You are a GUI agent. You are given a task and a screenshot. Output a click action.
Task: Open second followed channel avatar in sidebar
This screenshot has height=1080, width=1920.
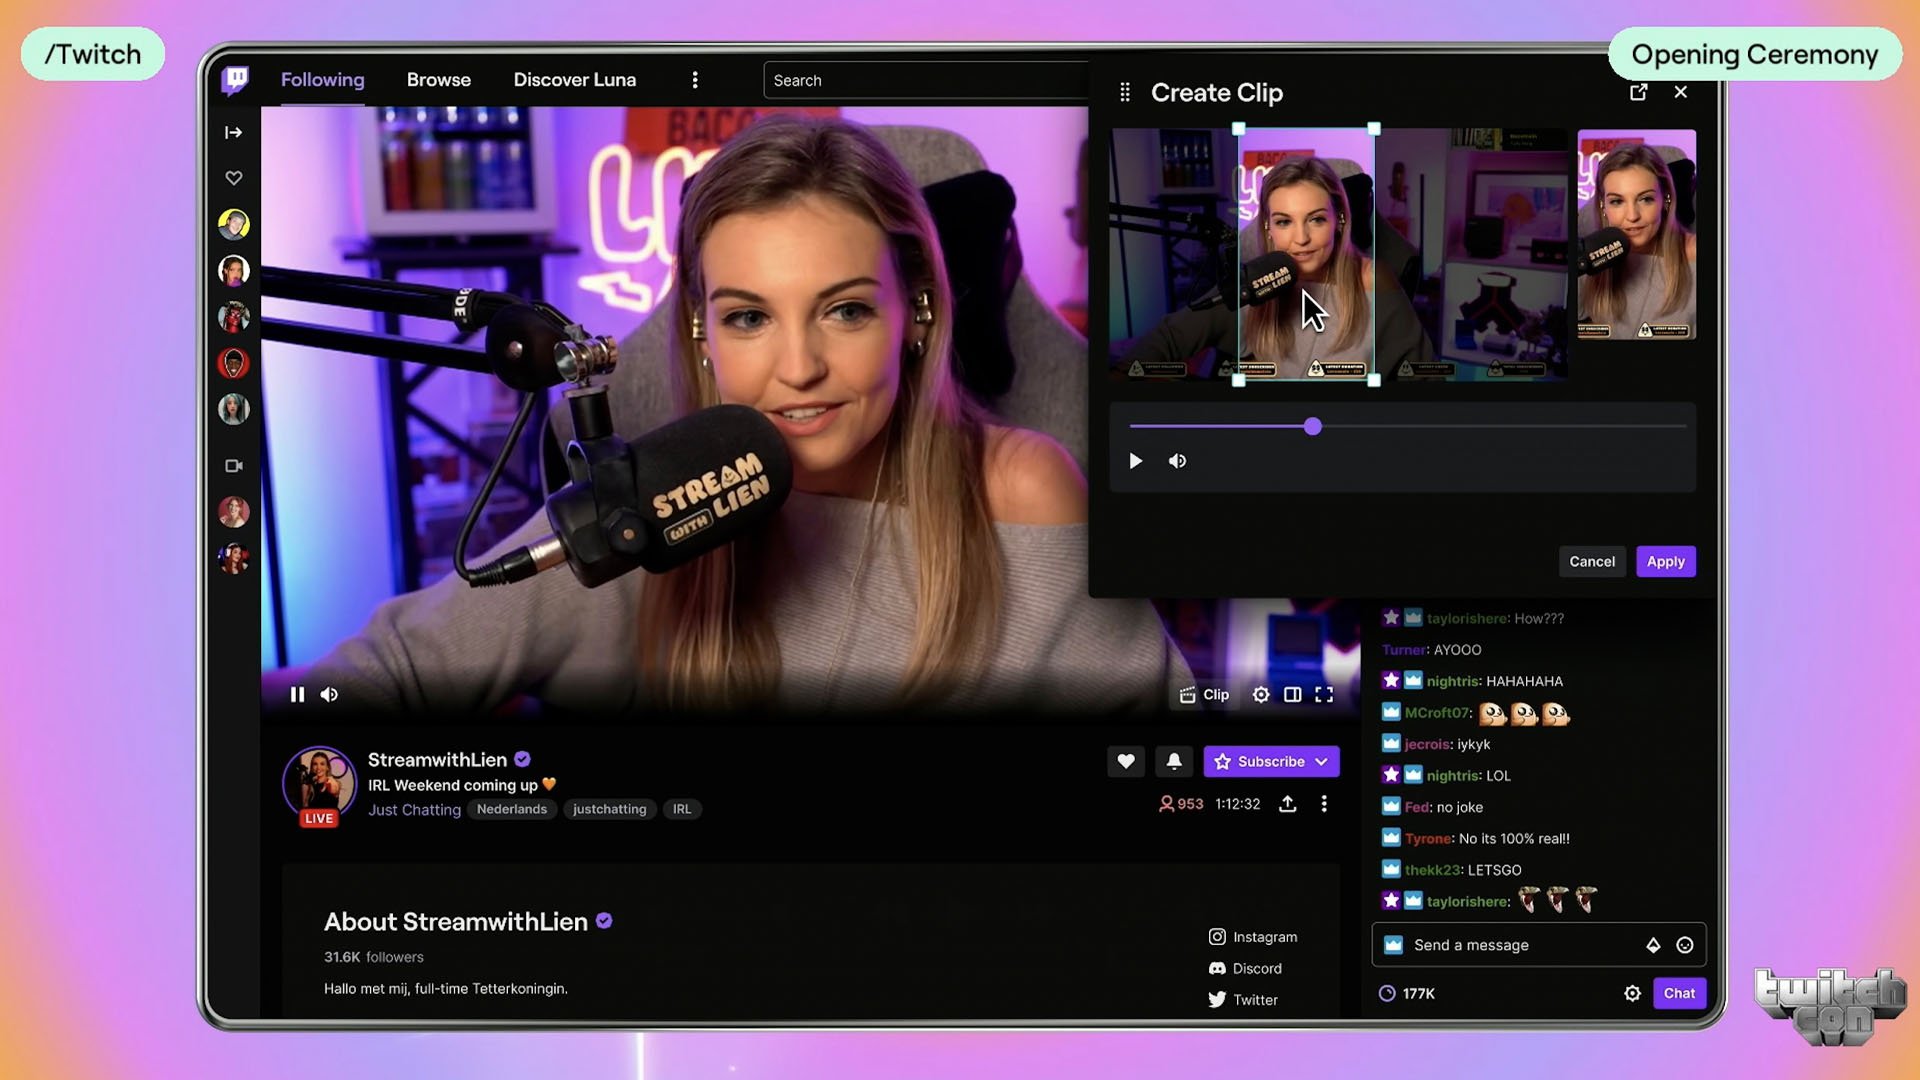pos(234,270)
